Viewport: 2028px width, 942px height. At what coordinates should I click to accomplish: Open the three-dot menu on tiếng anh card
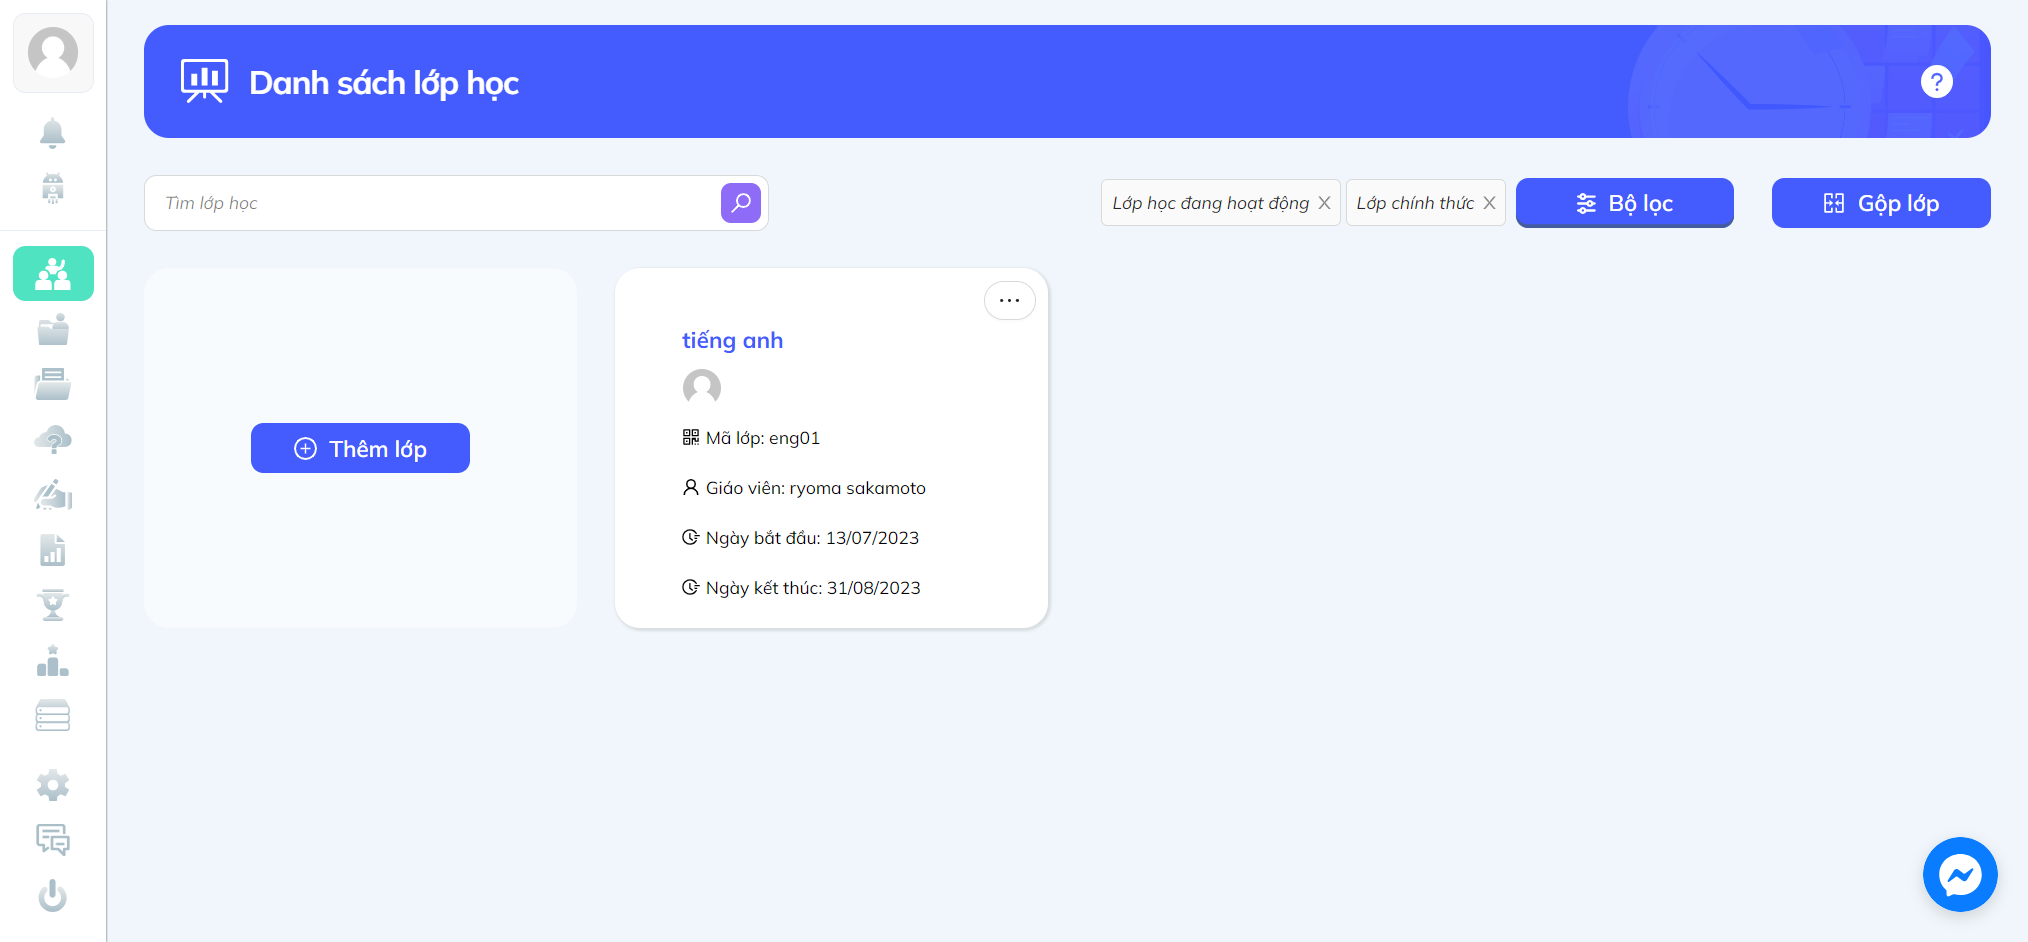click(x=1010, y=300)
